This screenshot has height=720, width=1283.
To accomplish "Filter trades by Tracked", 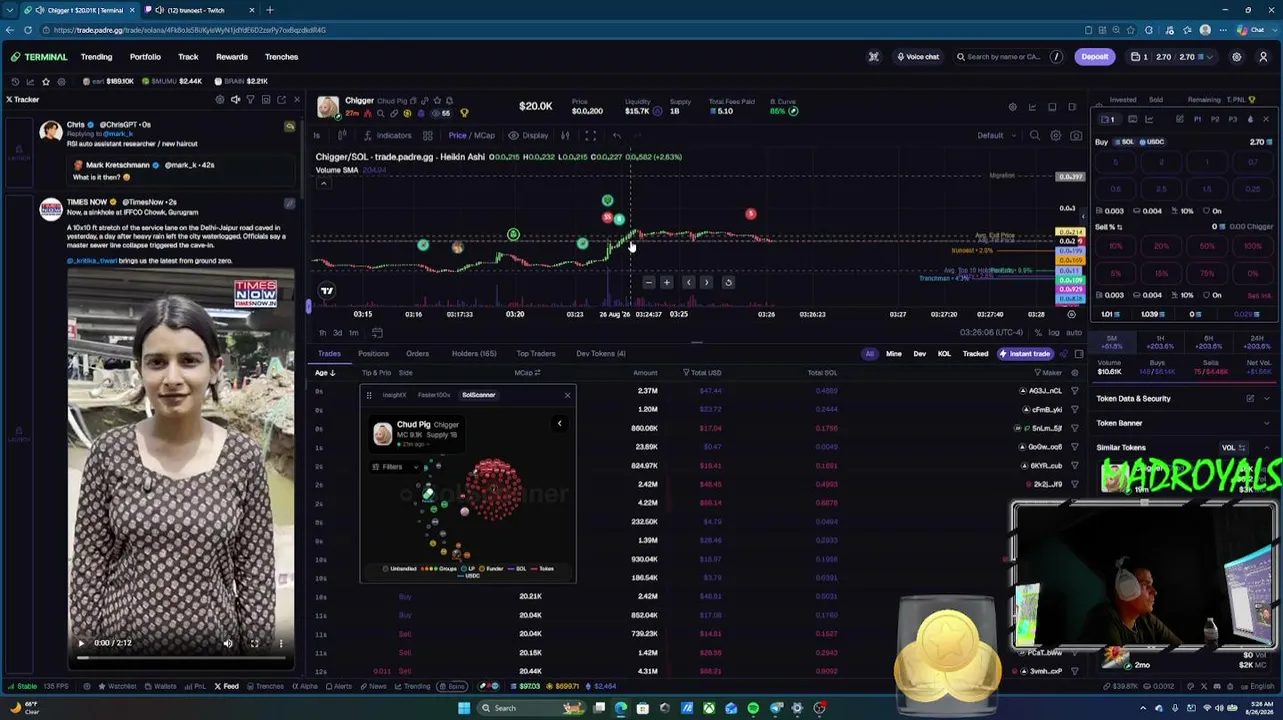I will coord(975,353).
